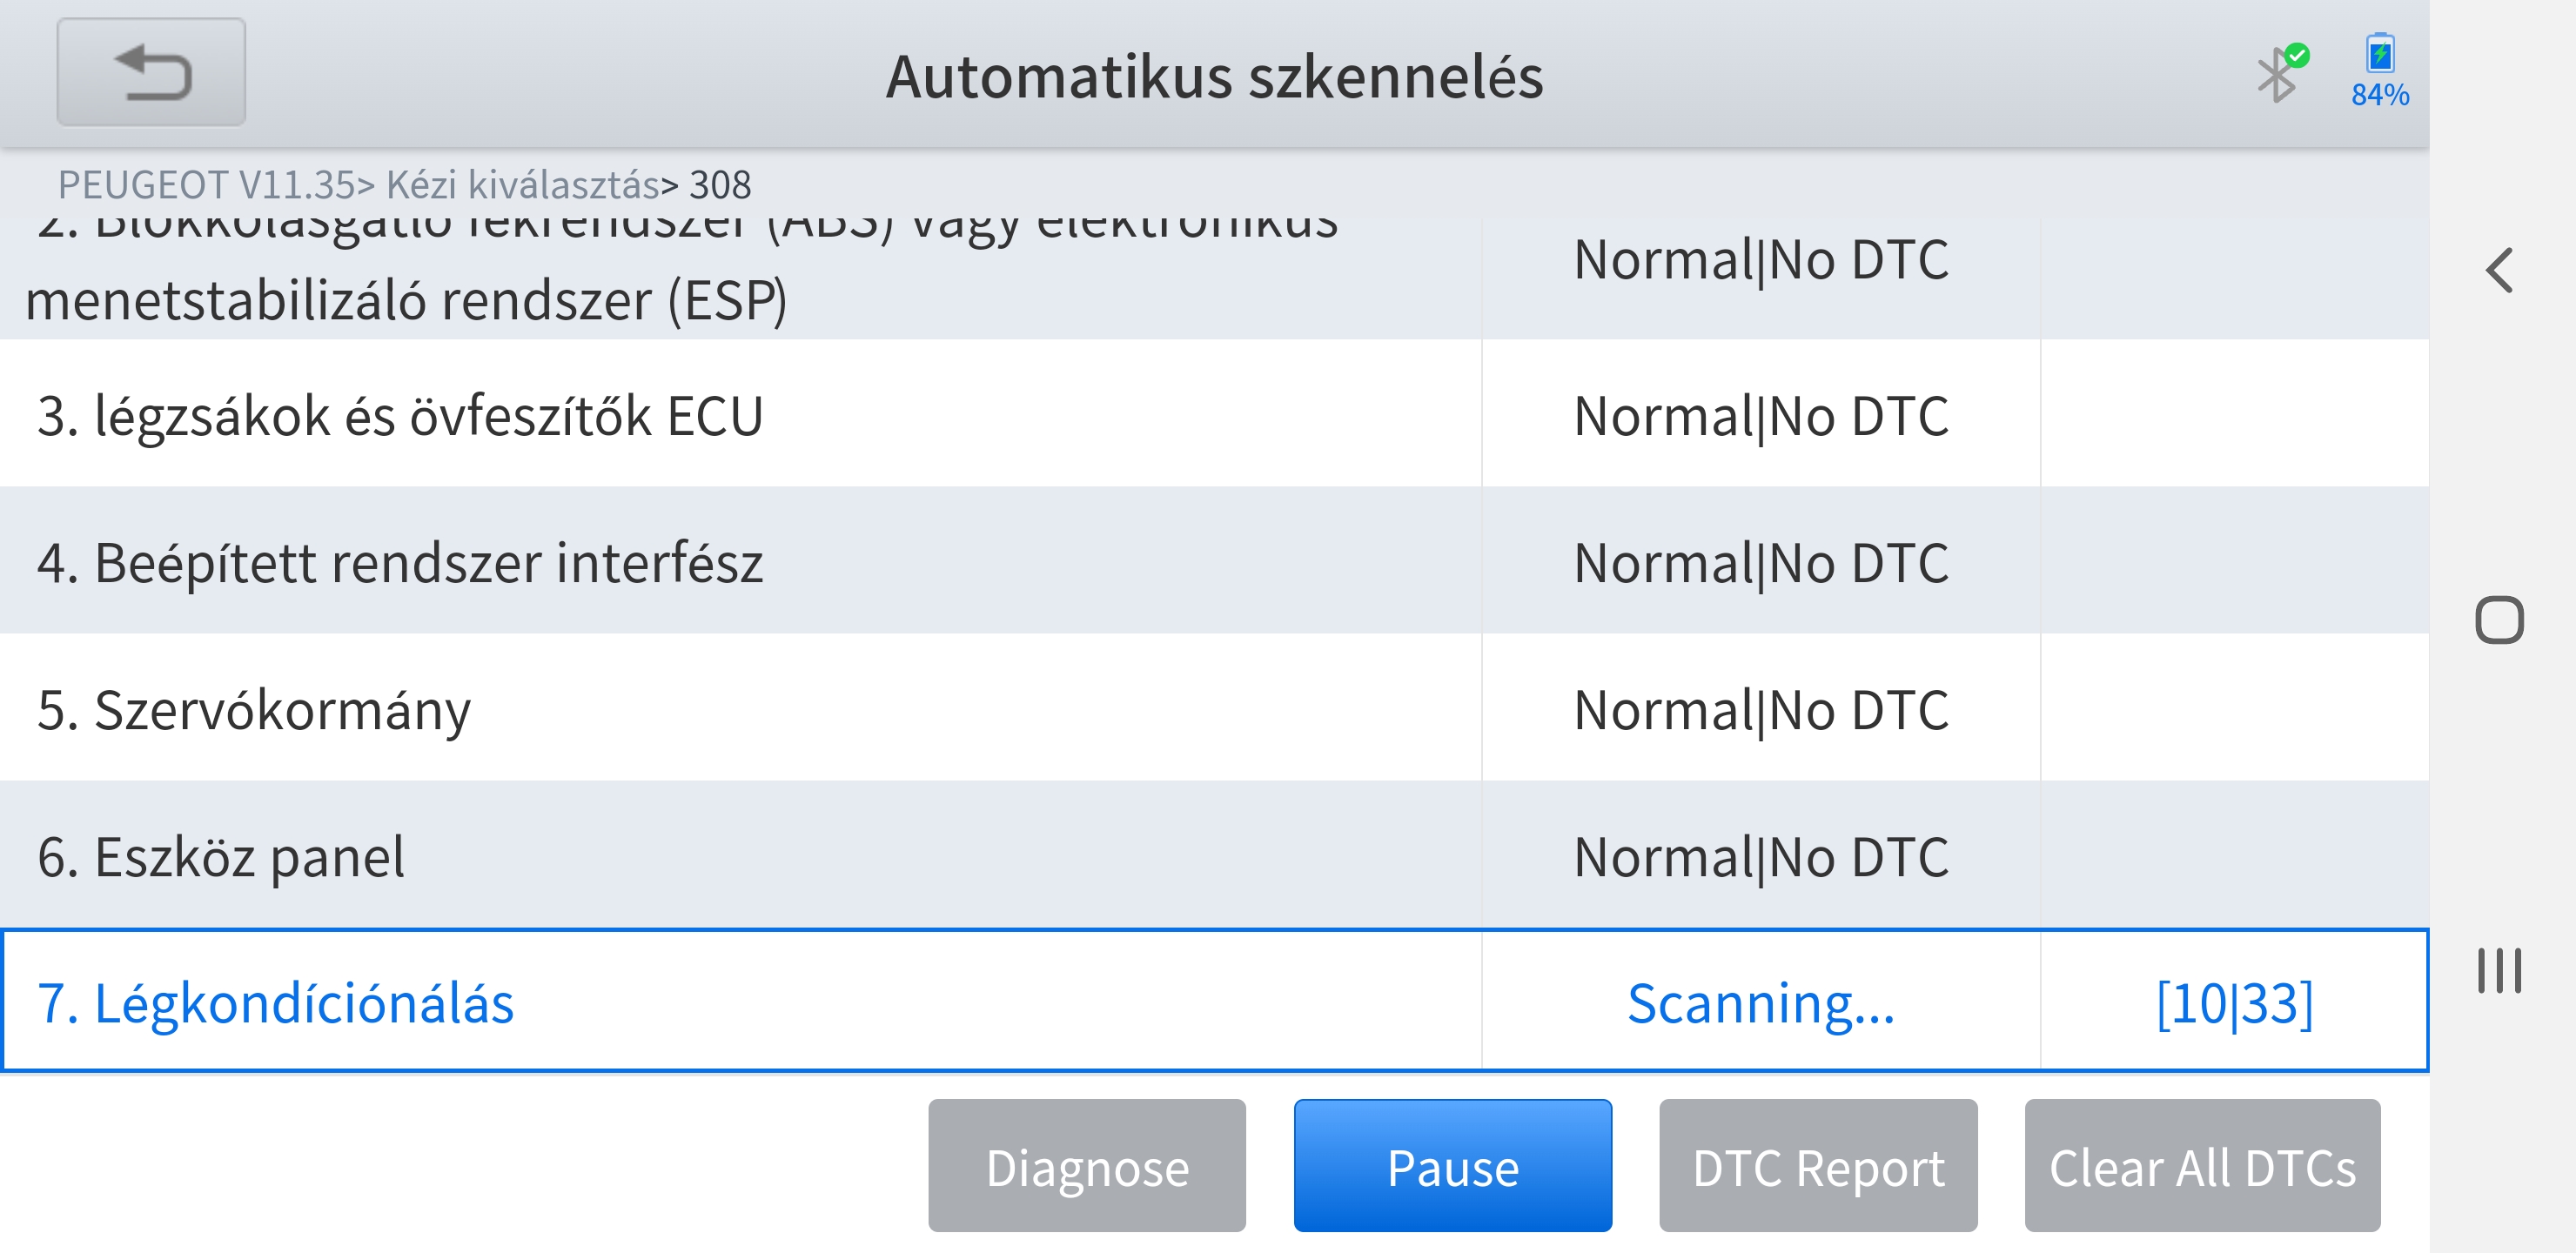Open the DTC Report
The height and width of the screenshot is (1253, 2576).
coord(1818,1166)
